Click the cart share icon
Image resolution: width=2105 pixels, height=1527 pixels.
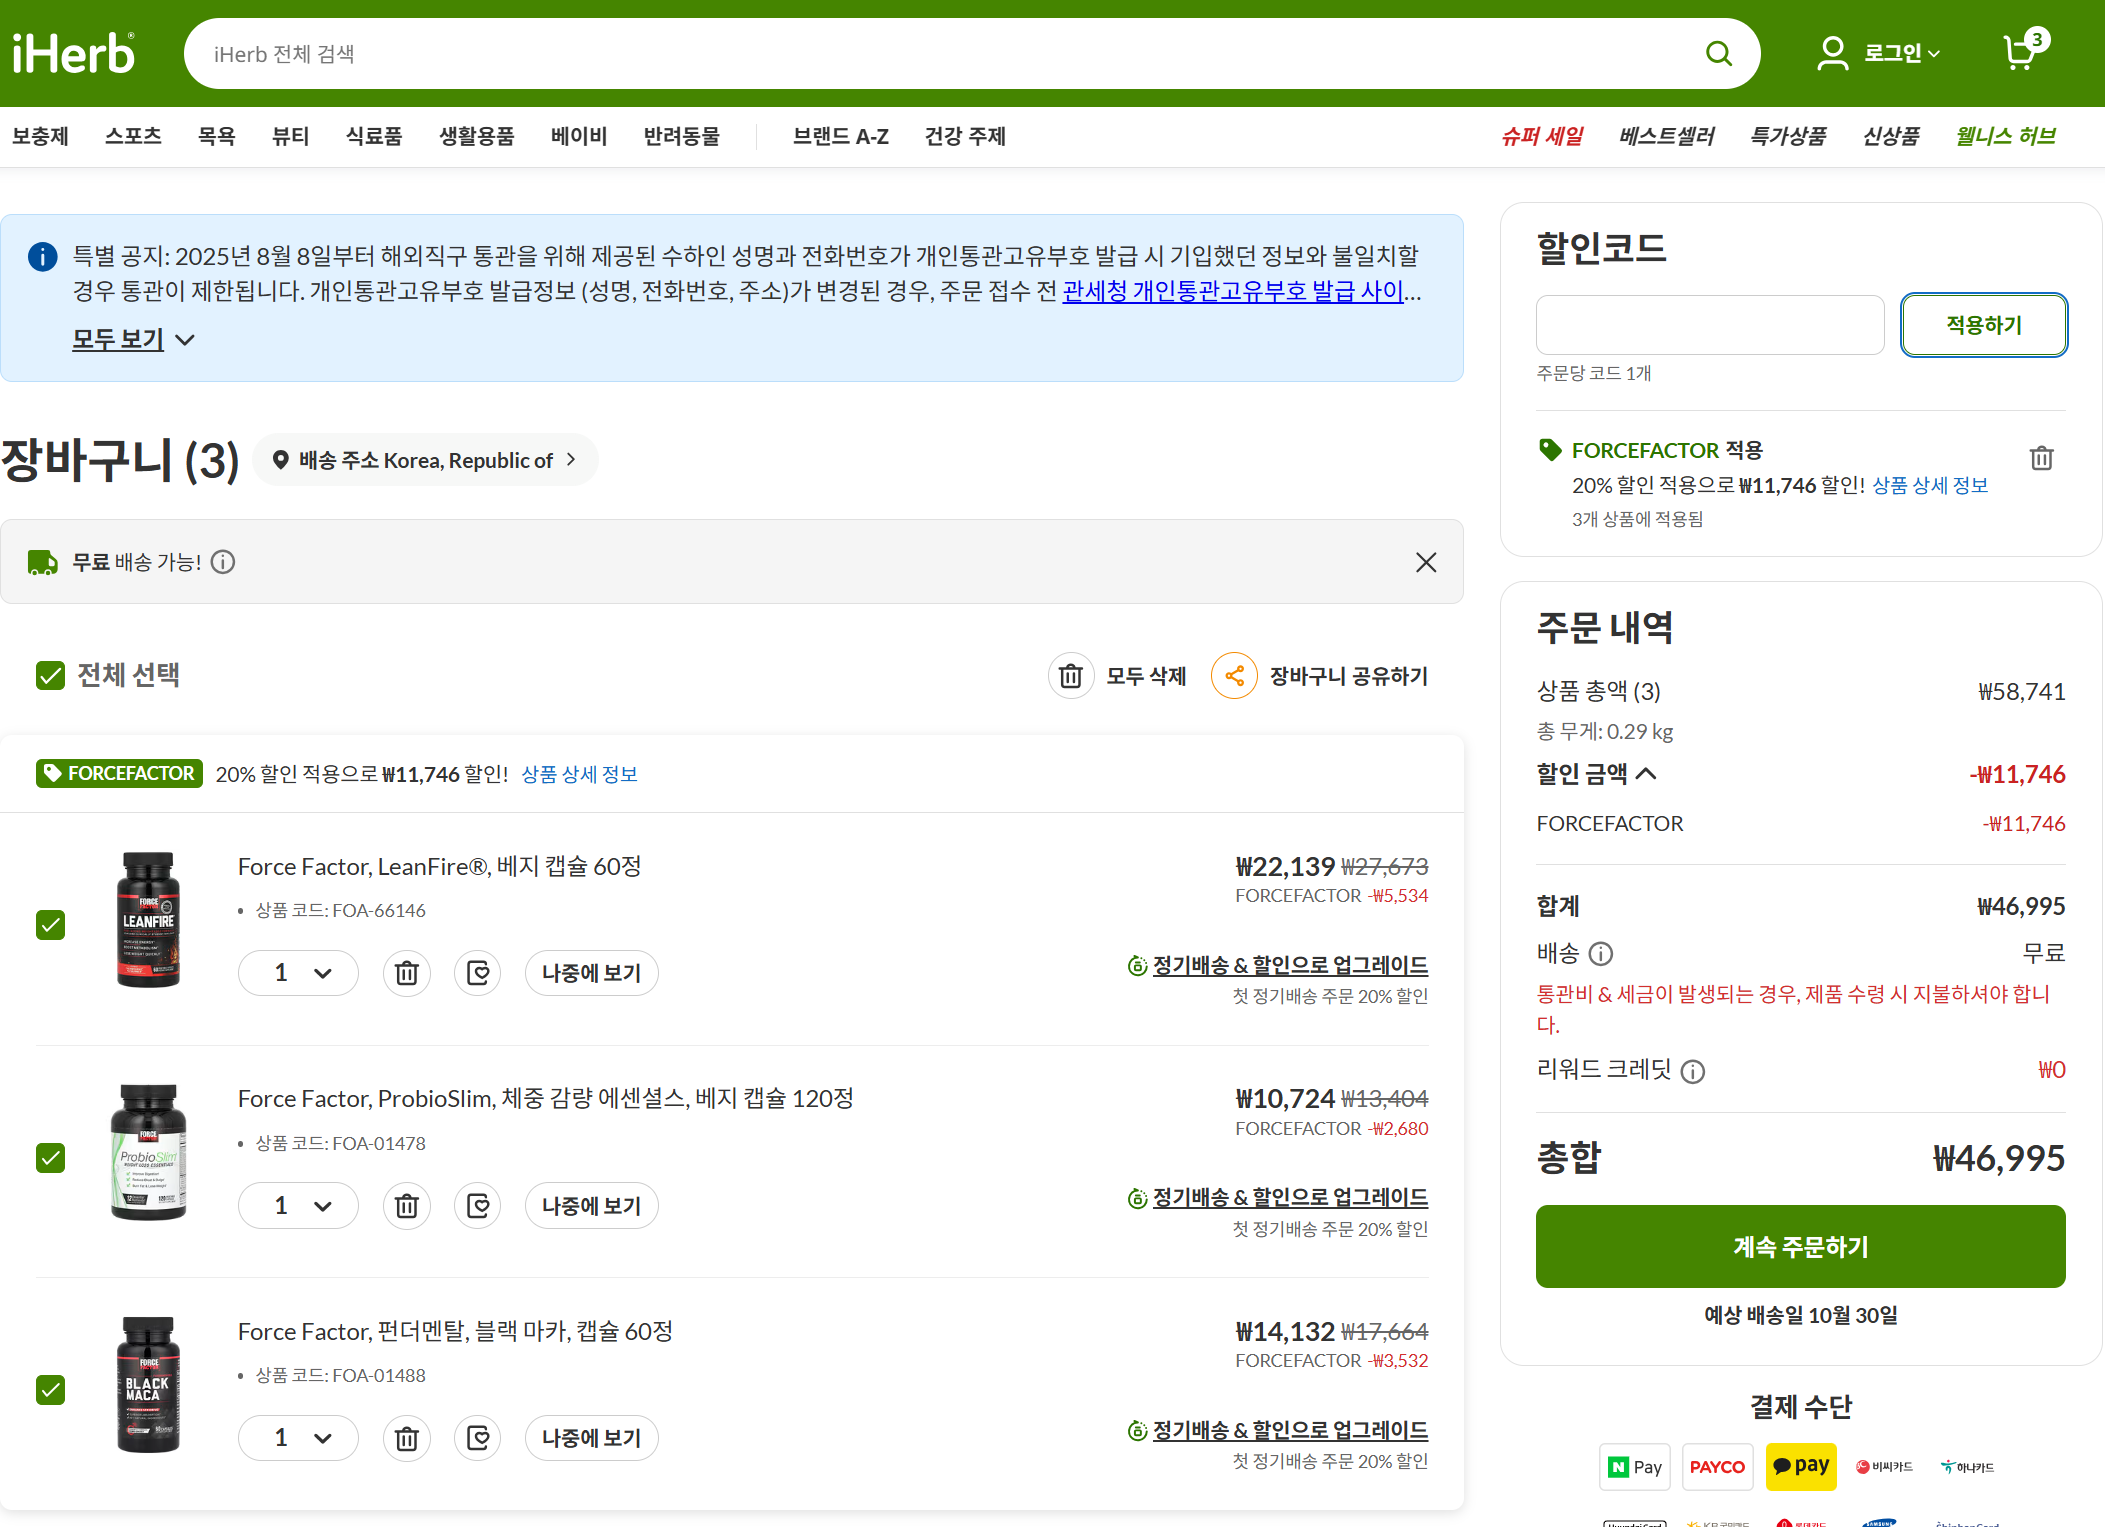pos(1234,676)
